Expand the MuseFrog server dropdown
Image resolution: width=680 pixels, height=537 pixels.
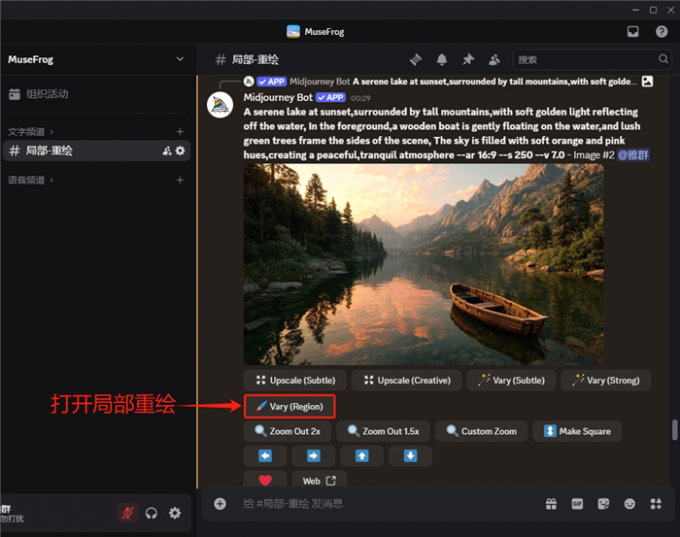[x=180, y=59]
